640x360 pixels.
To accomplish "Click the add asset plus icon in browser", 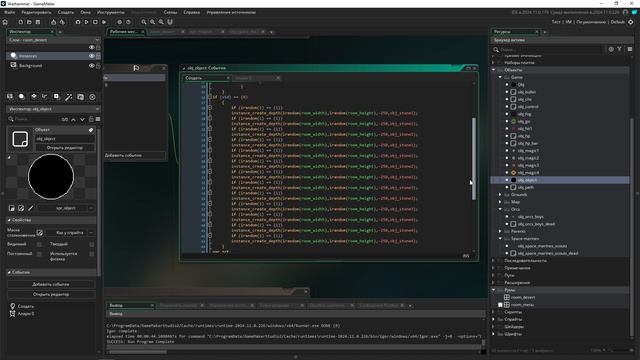I will click(611, 49).
